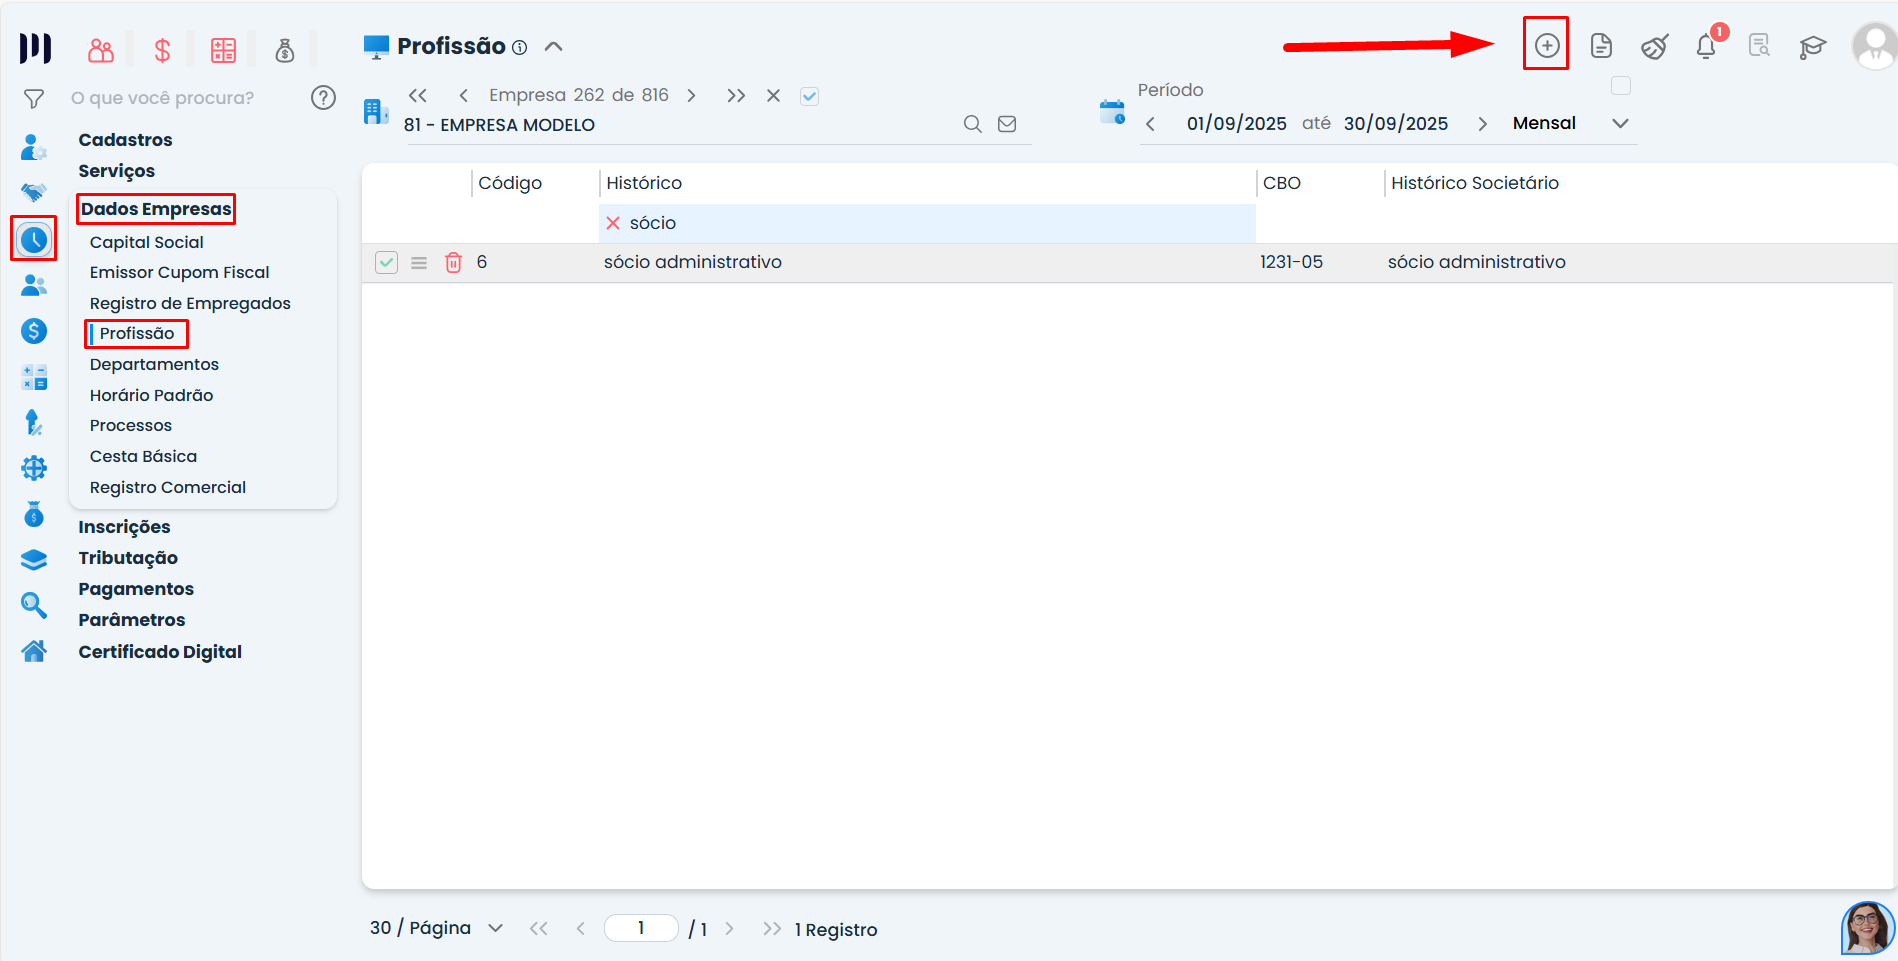Image resolution: width=1898 pixels, height=961 pixels.
Task: Click the money bag icon in top bar
Action: [x=285, y=50]
